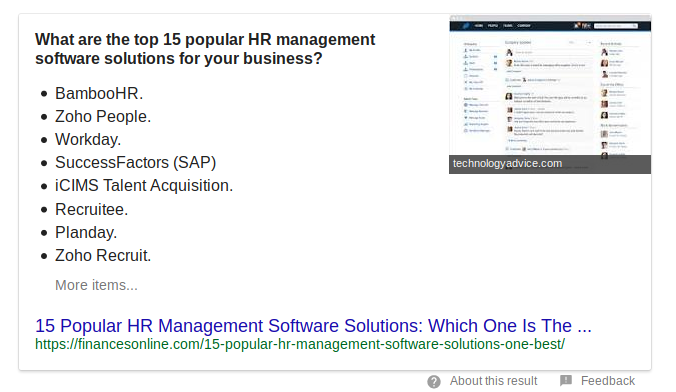Click the technologyadvice.com image caption
Viewport: 676px width, 392px height.
click(507, 163)
